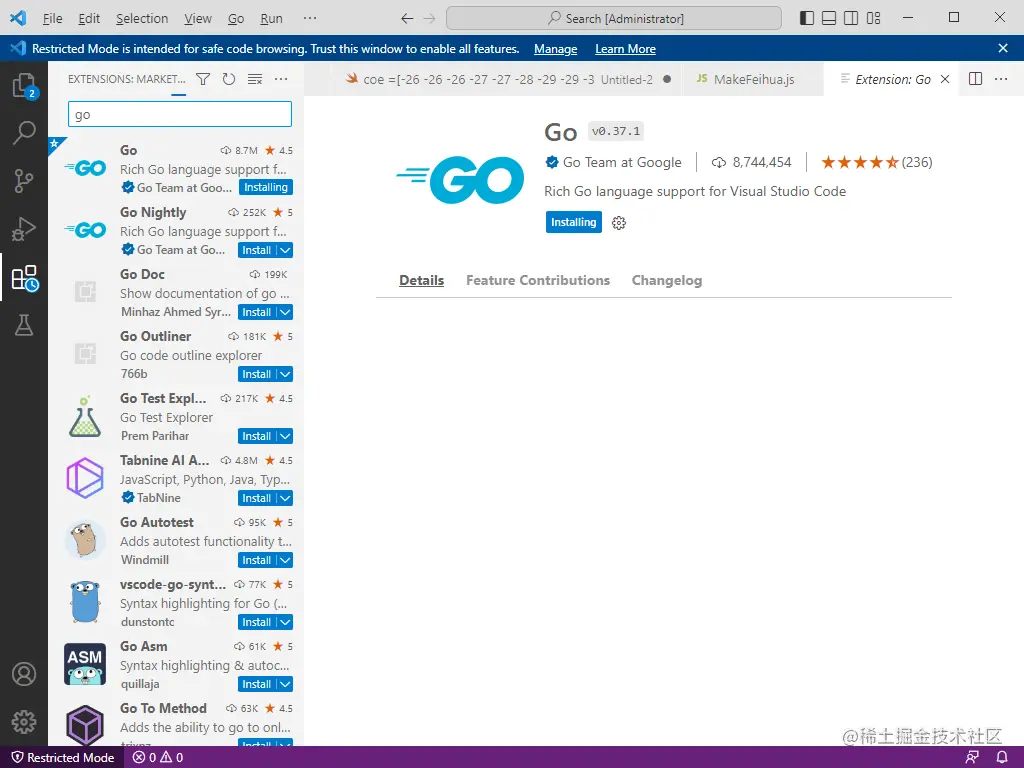Image resolution: width=1024 pixels, height=768 pixels.
Task: Expand Go Outliner install dropdown arrow
Action: coord(285,374)
